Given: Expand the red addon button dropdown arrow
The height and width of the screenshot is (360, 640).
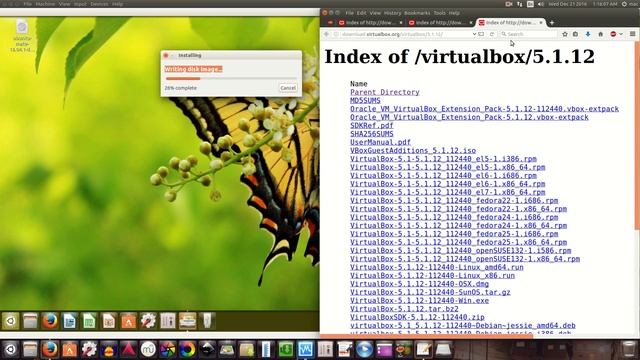Looking at the screenshot, I should tap(621, 34).
